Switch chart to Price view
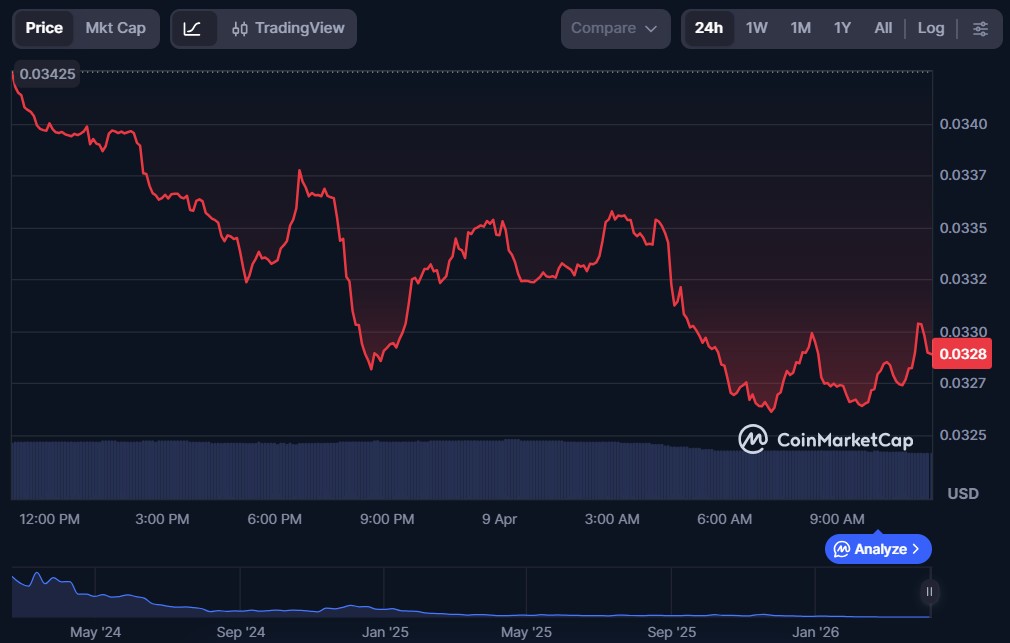 click(x=44, y=28)
